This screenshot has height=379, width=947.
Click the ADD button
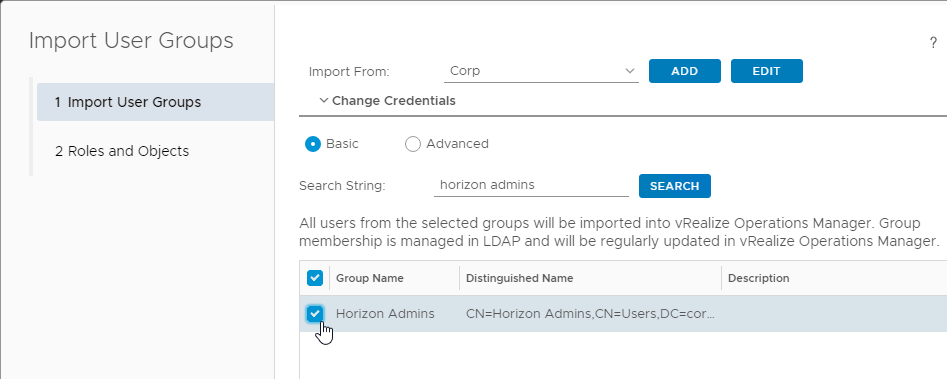(685, 71)
